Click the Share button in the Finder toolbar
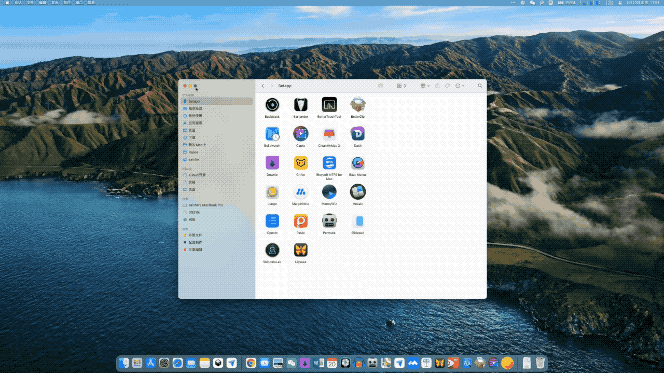 [x=437, y=86]
